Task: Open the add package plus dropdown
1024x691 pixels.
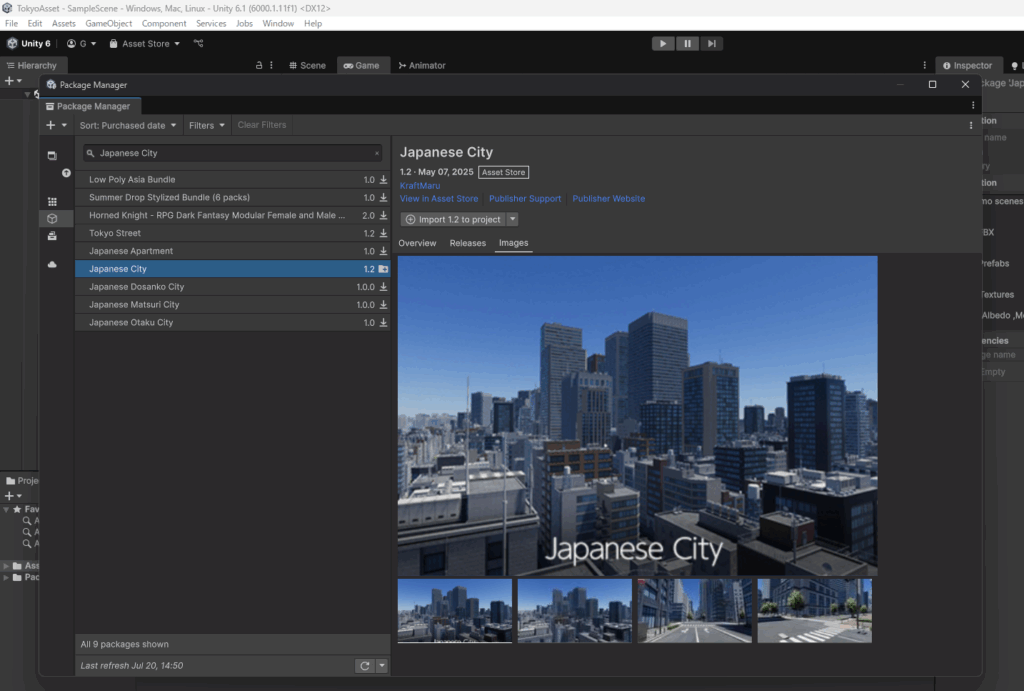Action: pos(56,125)
